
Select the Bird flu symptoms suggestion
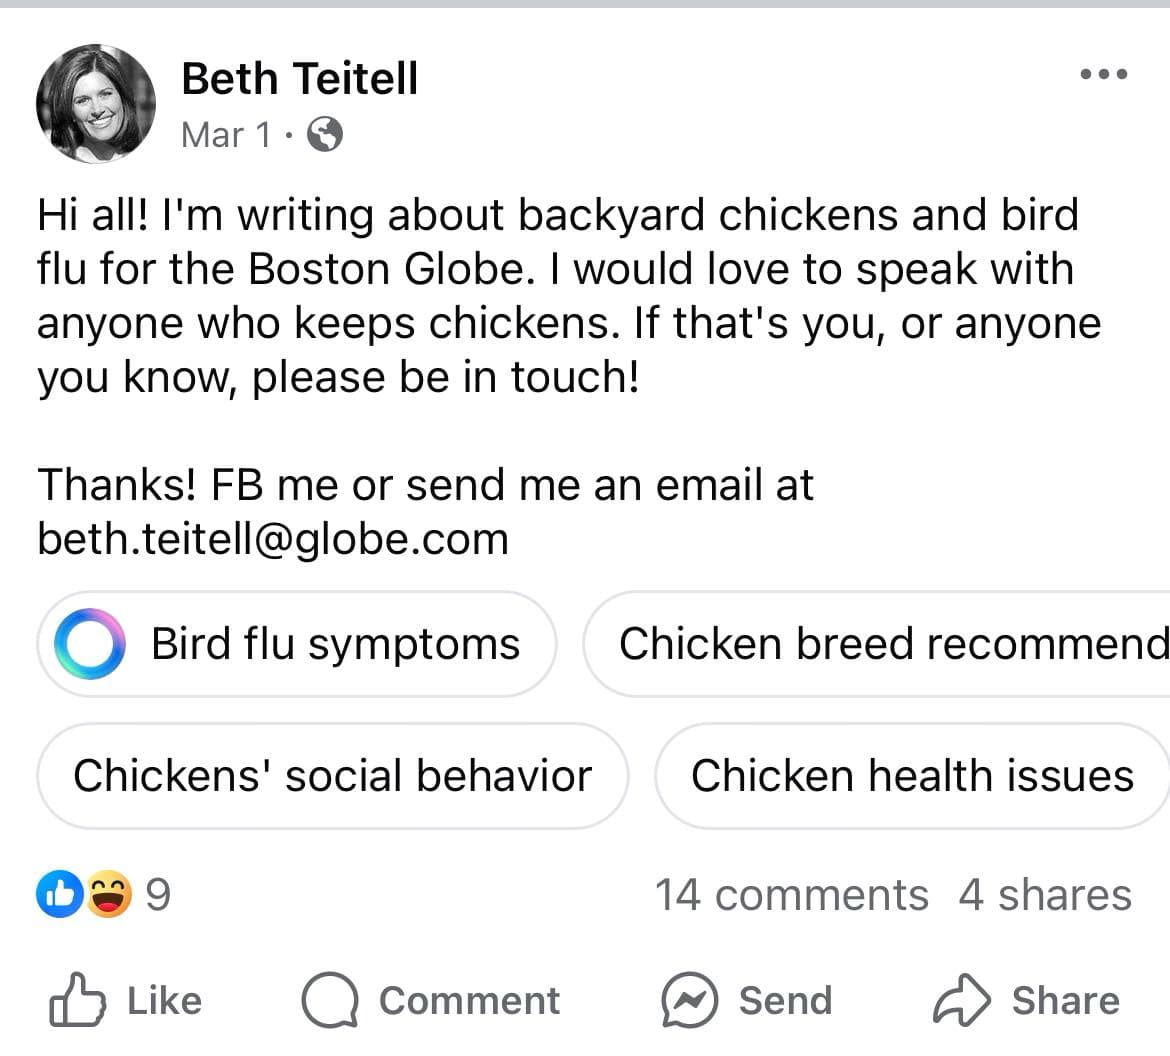pos(297,644)
